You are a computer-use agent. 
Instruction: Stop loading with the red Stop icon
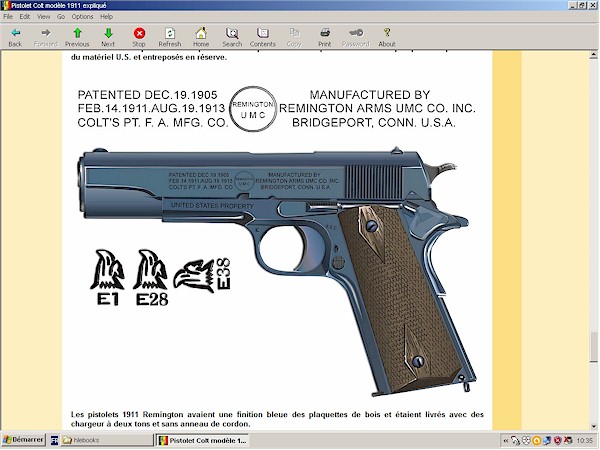[139, 37]
